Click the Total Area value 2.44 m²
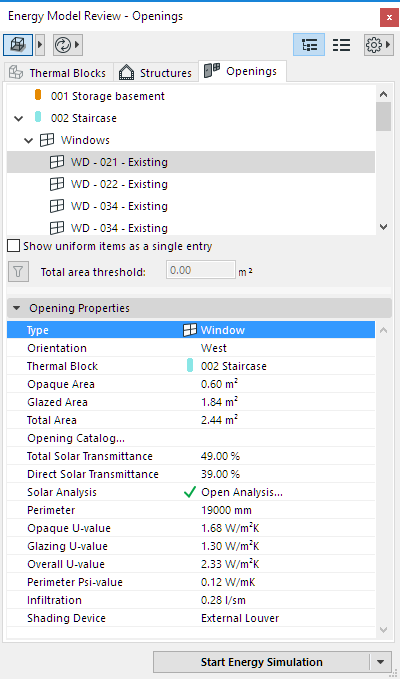Screen dimensions: 400x679 [x=220, y=420]
